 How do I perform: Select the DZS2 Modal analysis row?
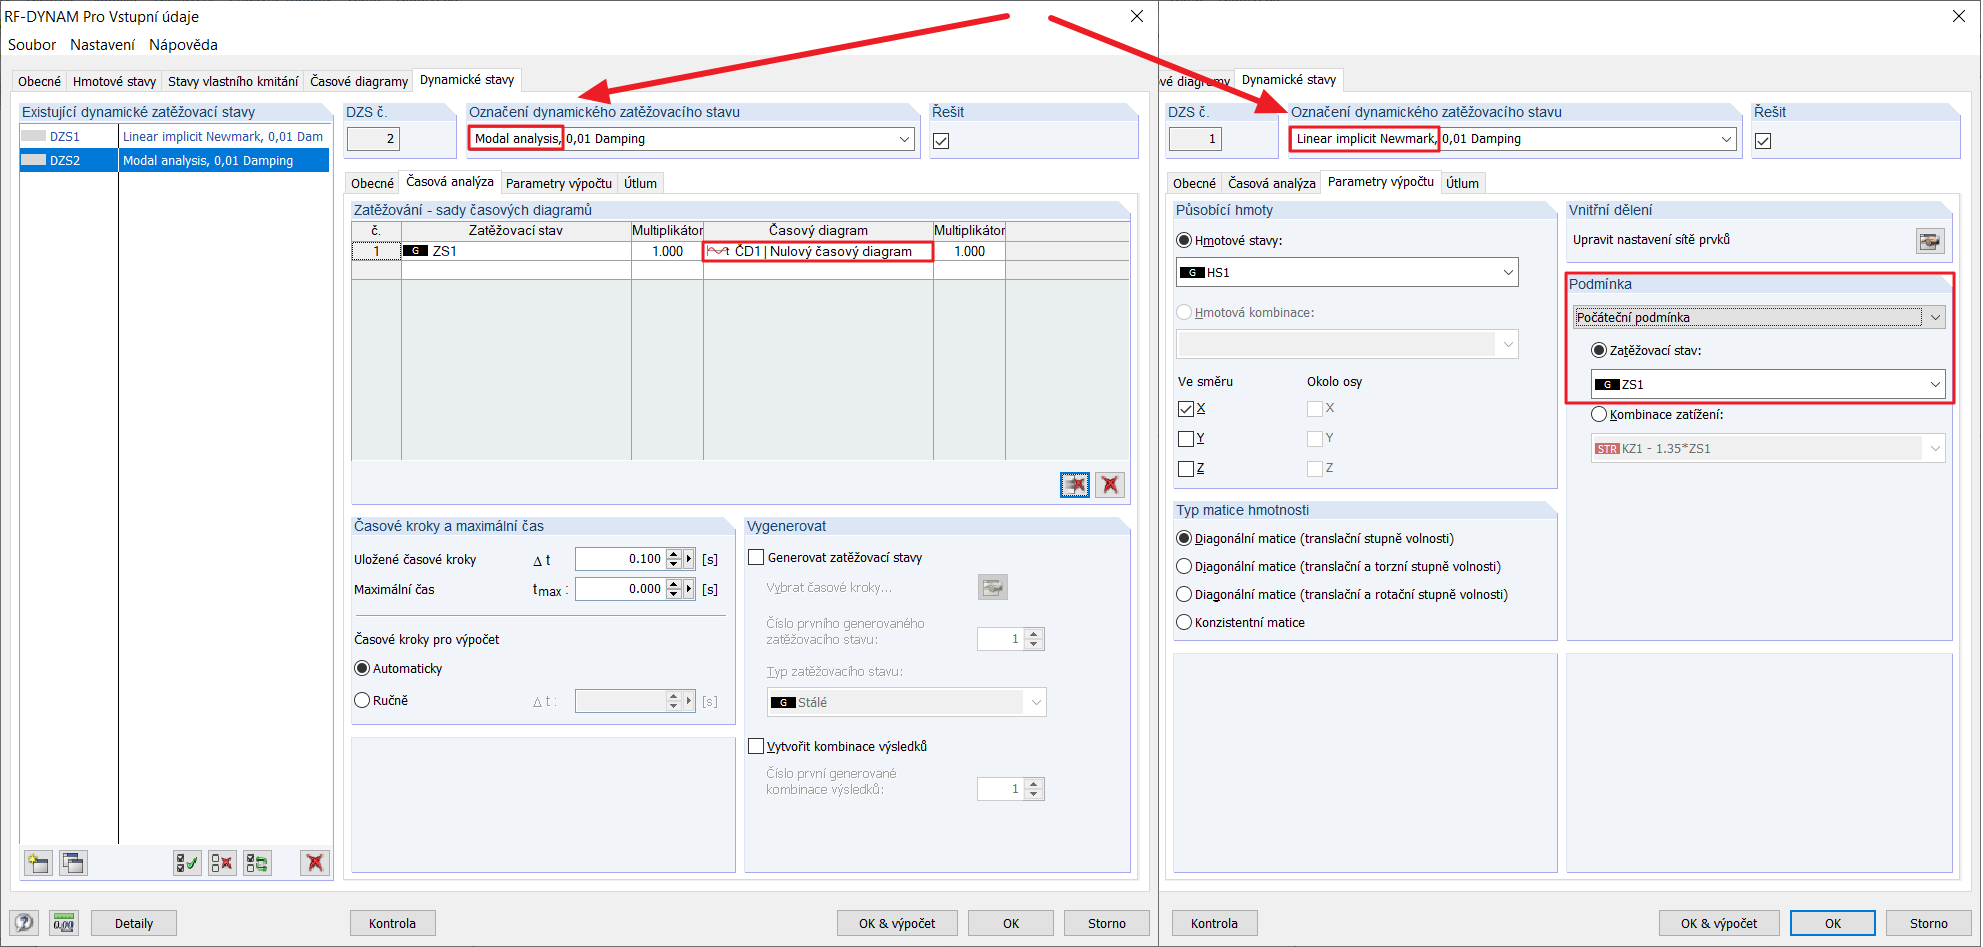[x=174, y=160]
